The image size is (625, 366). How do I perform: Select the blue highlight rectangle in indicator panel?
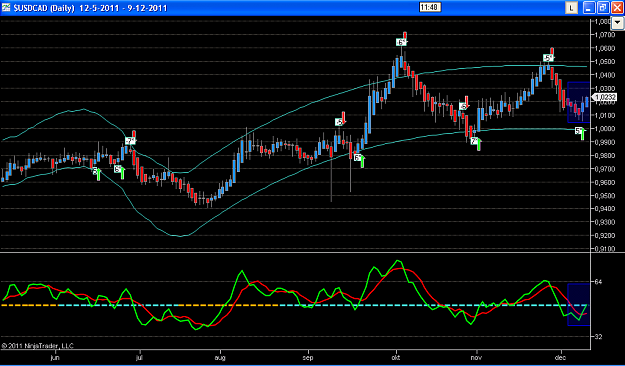(578, 305)
